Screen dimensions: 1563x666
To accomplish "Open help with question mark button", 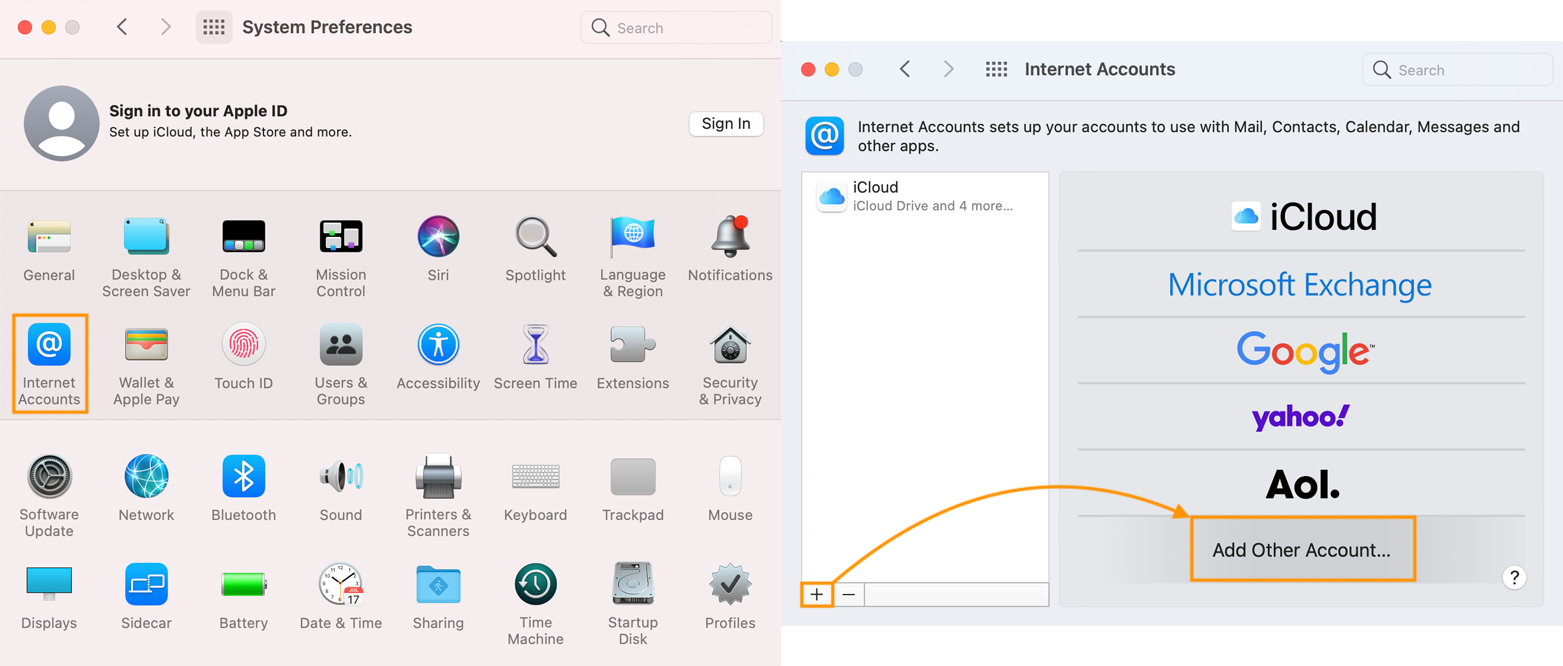I will (x=1514, y=577).
